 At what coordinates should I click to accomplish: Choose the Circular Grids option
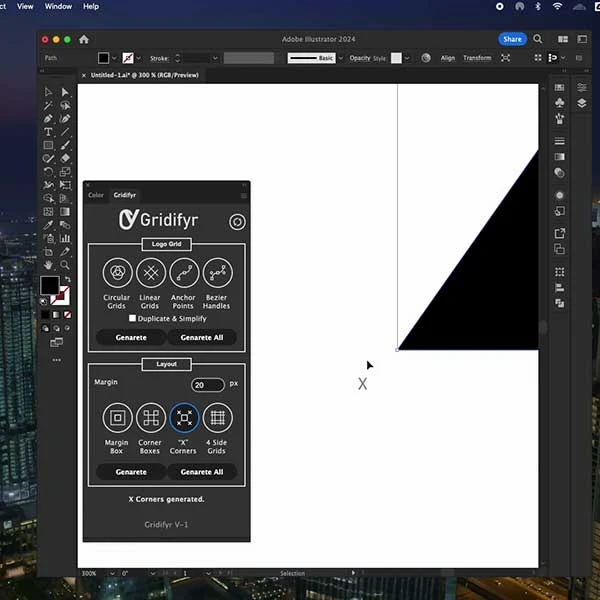117,272
